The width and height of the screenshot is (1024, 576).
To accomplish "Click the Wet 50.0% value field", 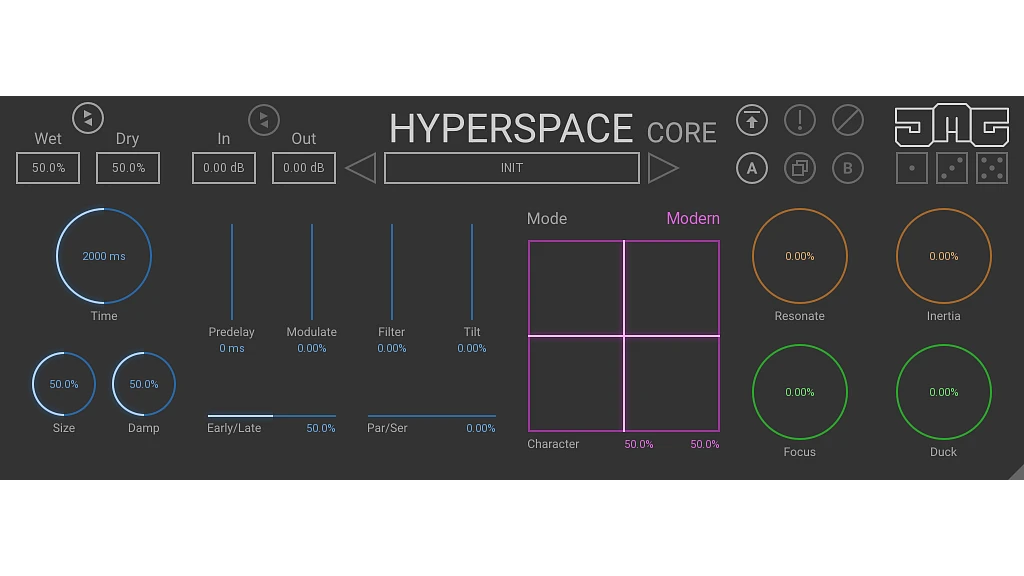I will pos(48,168).
